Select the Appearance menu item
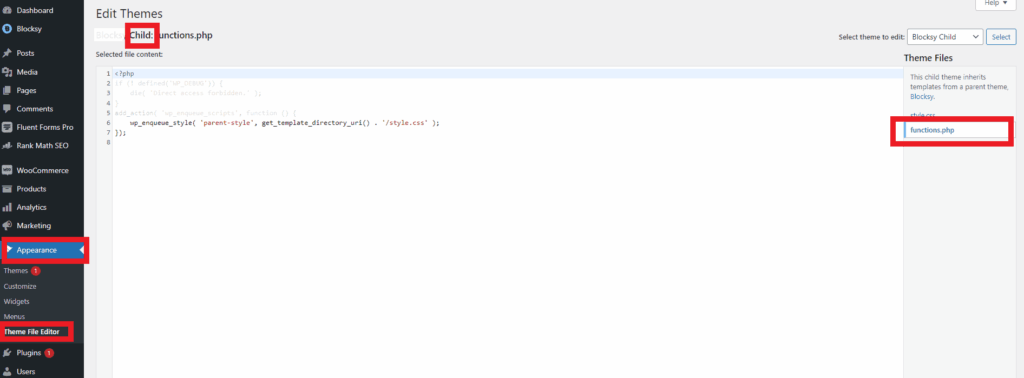Image resolution: width=1024 pixels, height=378 pixels. click(42, 250)
